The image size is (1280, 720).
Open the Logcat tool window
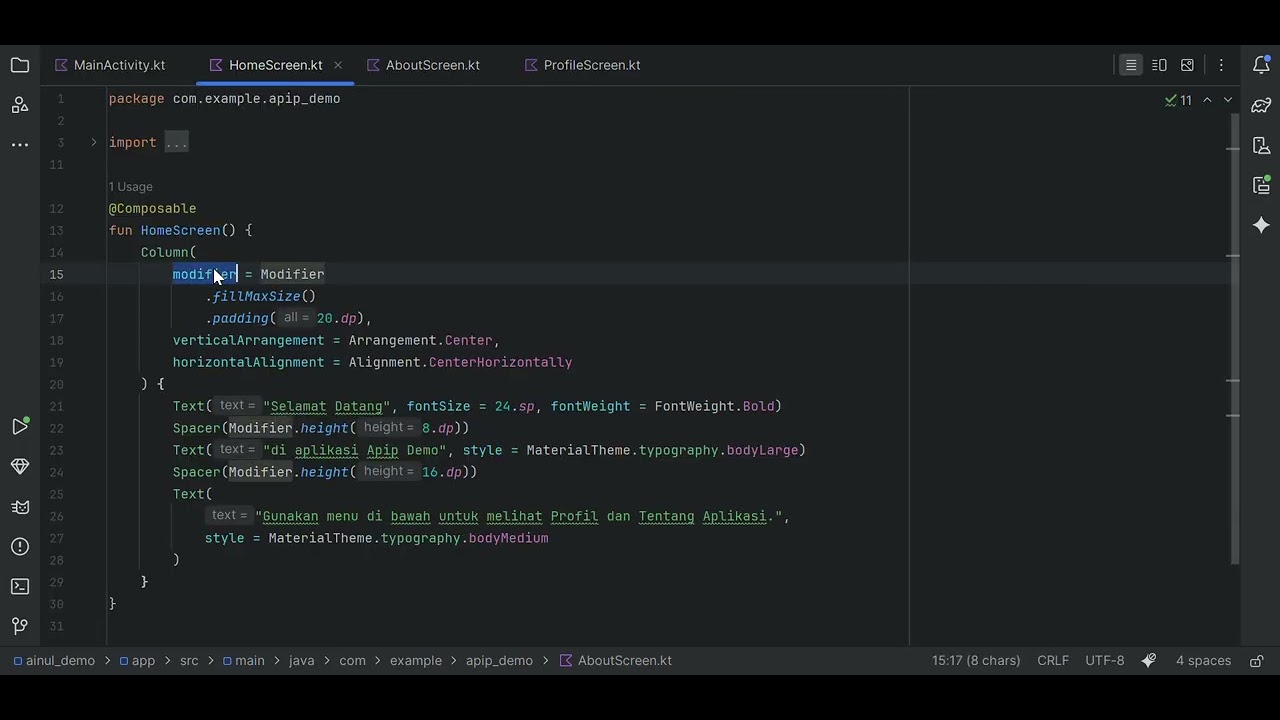click(x=19, y=507)
